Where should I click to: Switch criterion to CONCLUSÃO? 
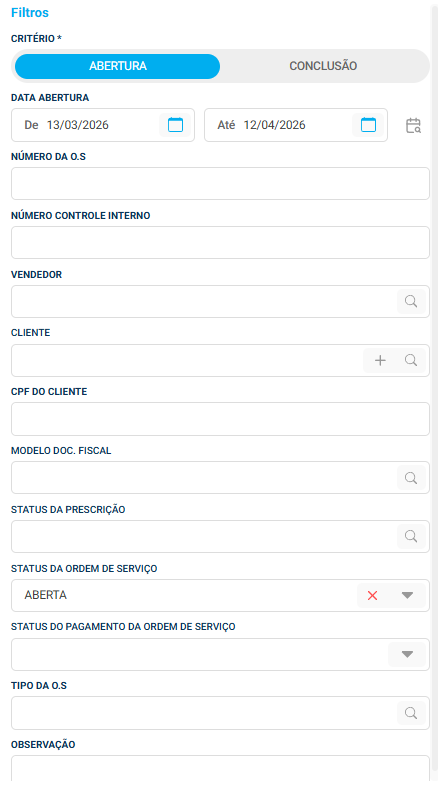click(323, 66)
